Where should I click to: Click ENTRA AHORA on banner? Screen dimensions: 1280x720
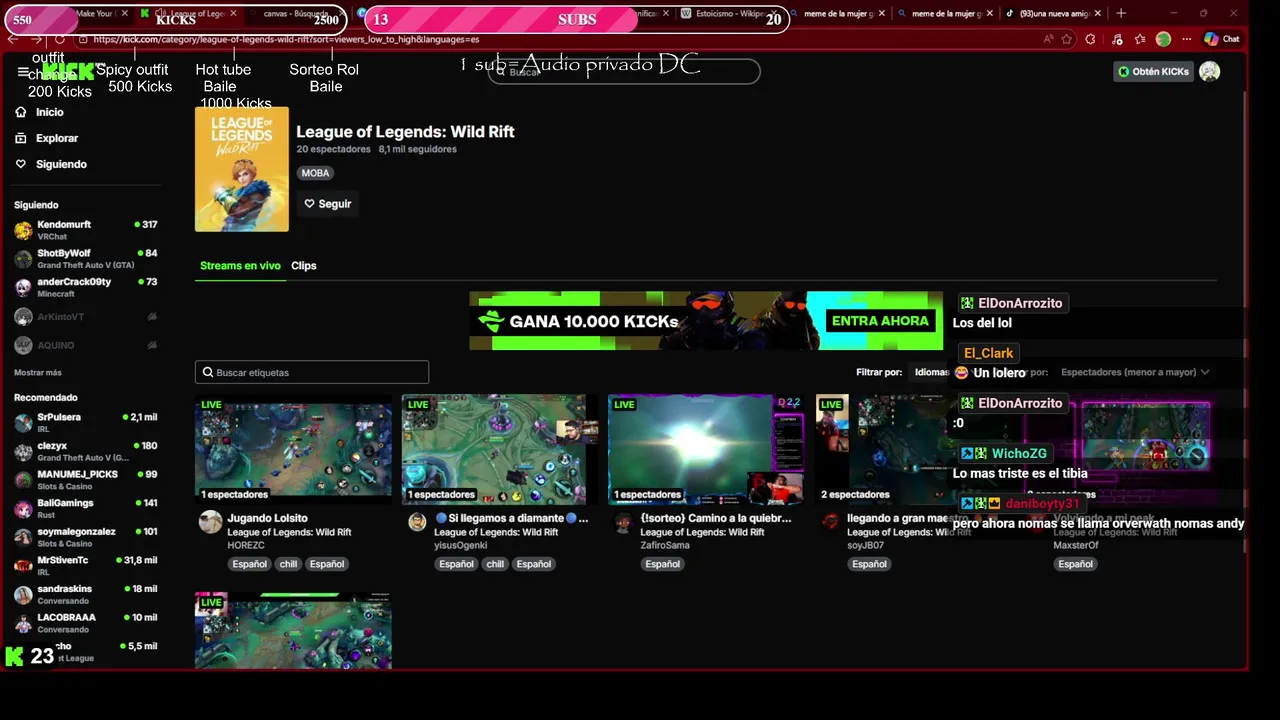tap(880, 321)
